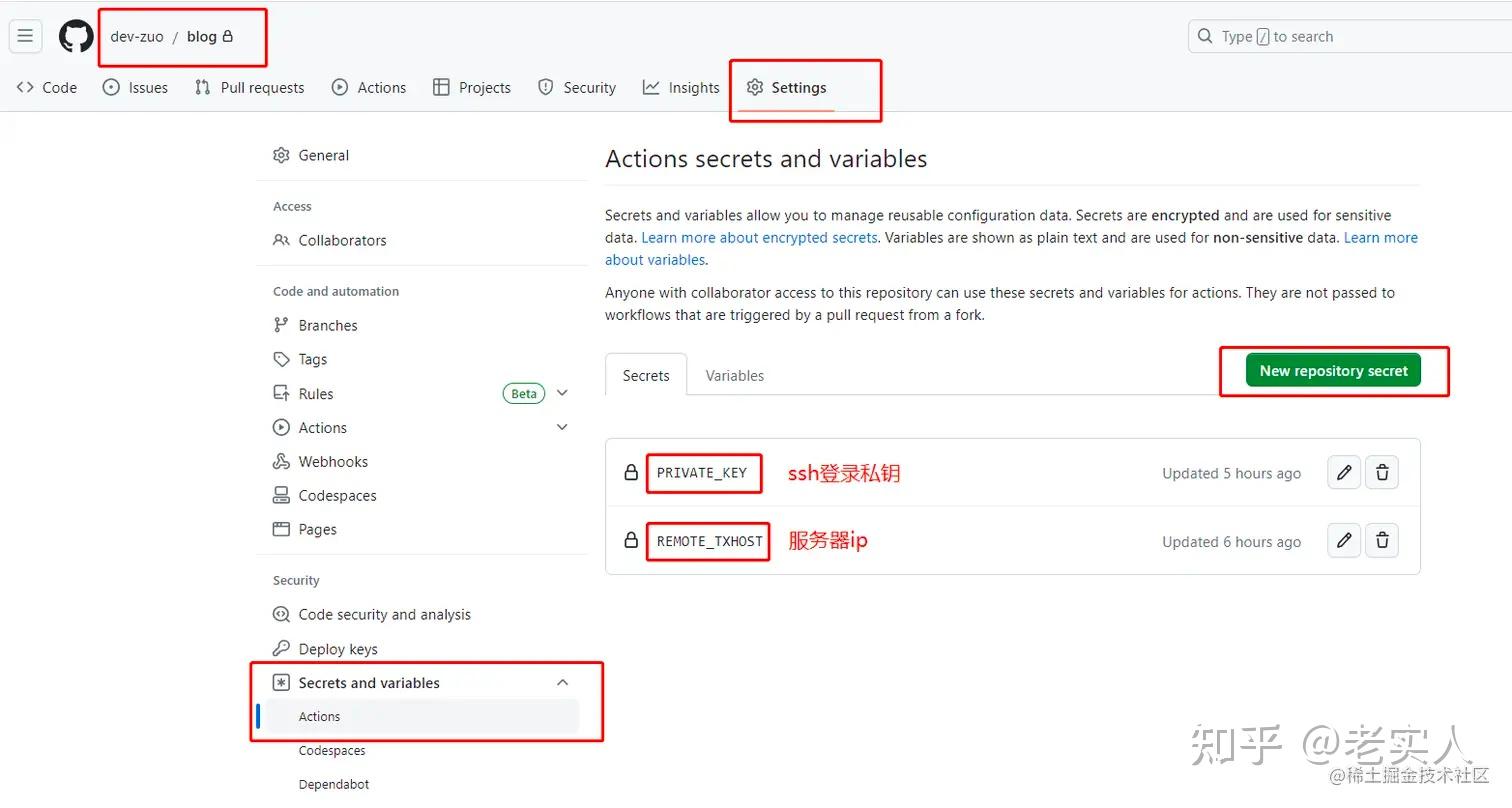Click the dev-zuo owner link
This screenshot has width=1512, height=808.
[x=137, y=37]
